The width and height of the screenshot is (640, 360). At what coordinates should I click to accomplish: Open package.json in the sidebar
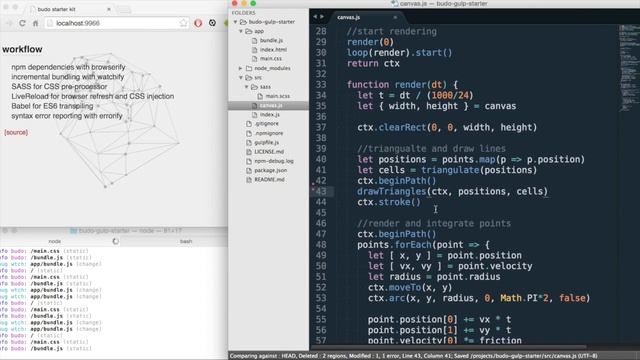click(x=271, y=170)
